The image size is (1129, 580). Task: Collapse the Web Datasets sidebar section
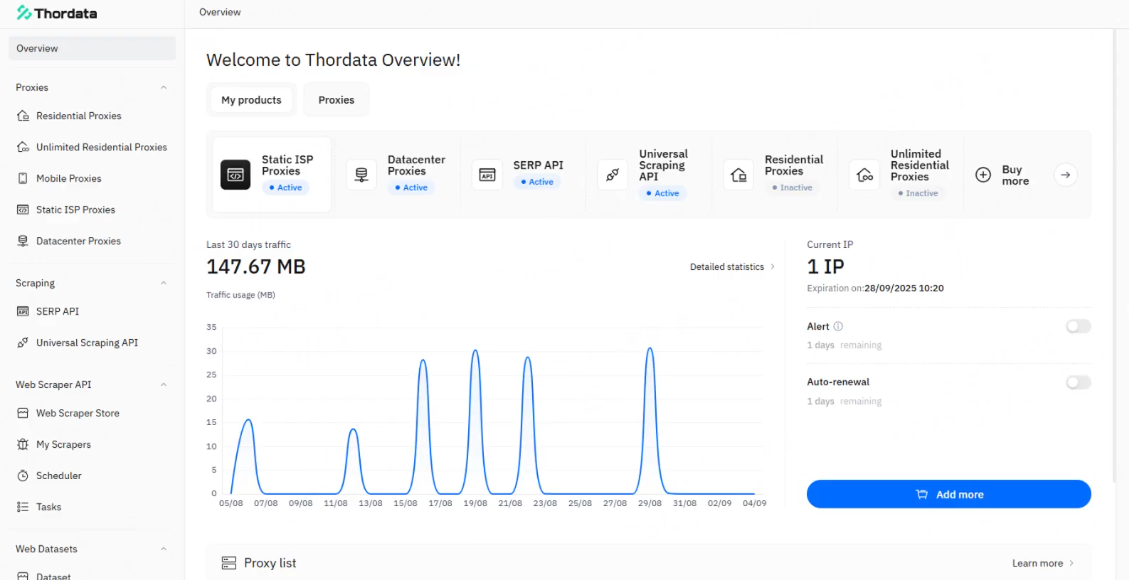point(163,549)
